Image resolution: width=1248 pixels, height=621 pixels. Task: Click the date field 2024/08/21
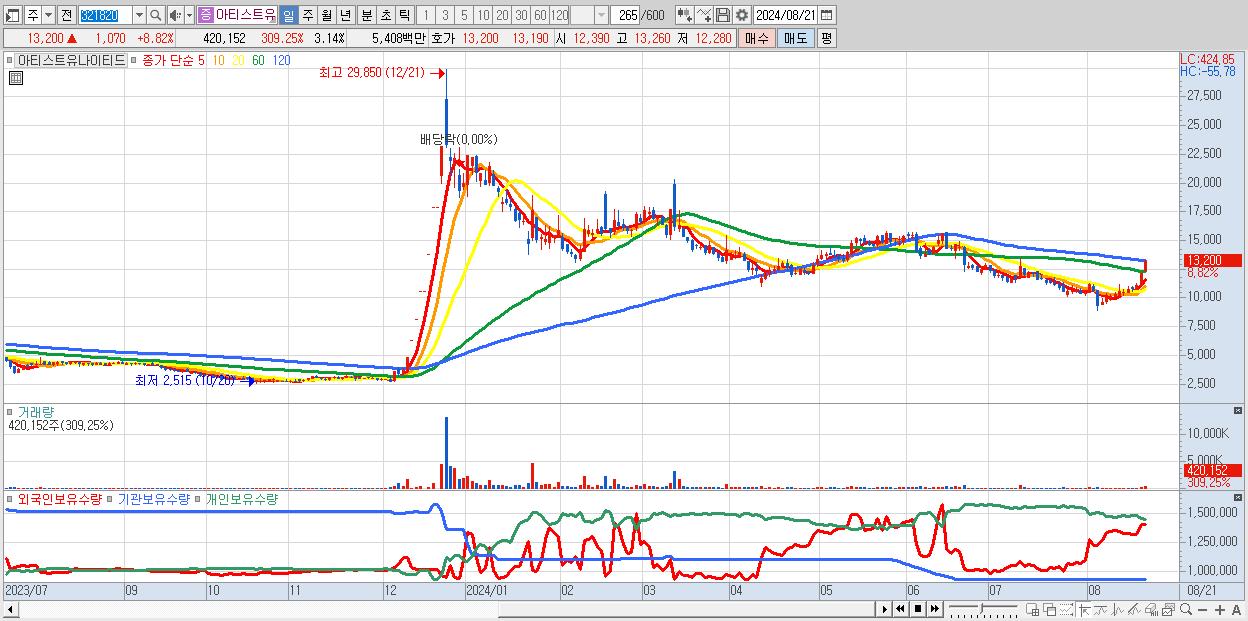[785, 15]
